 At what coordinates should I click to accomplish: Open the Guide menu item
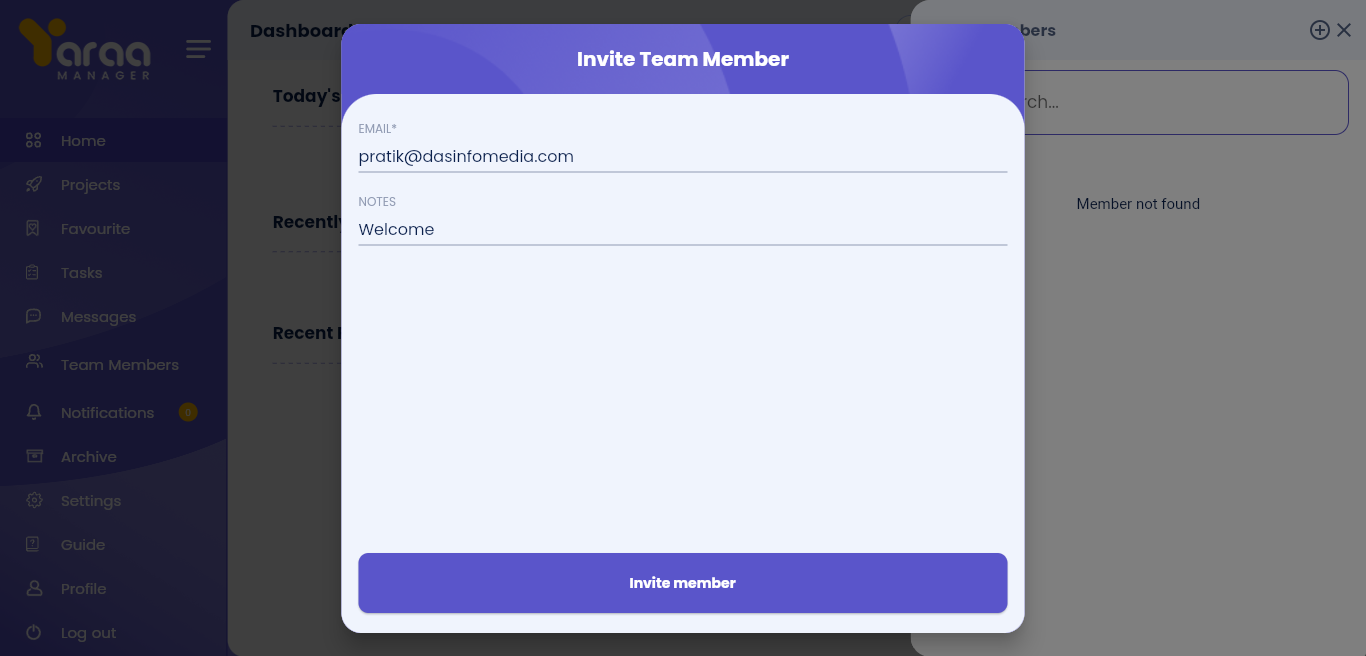(x=83, y=545)
